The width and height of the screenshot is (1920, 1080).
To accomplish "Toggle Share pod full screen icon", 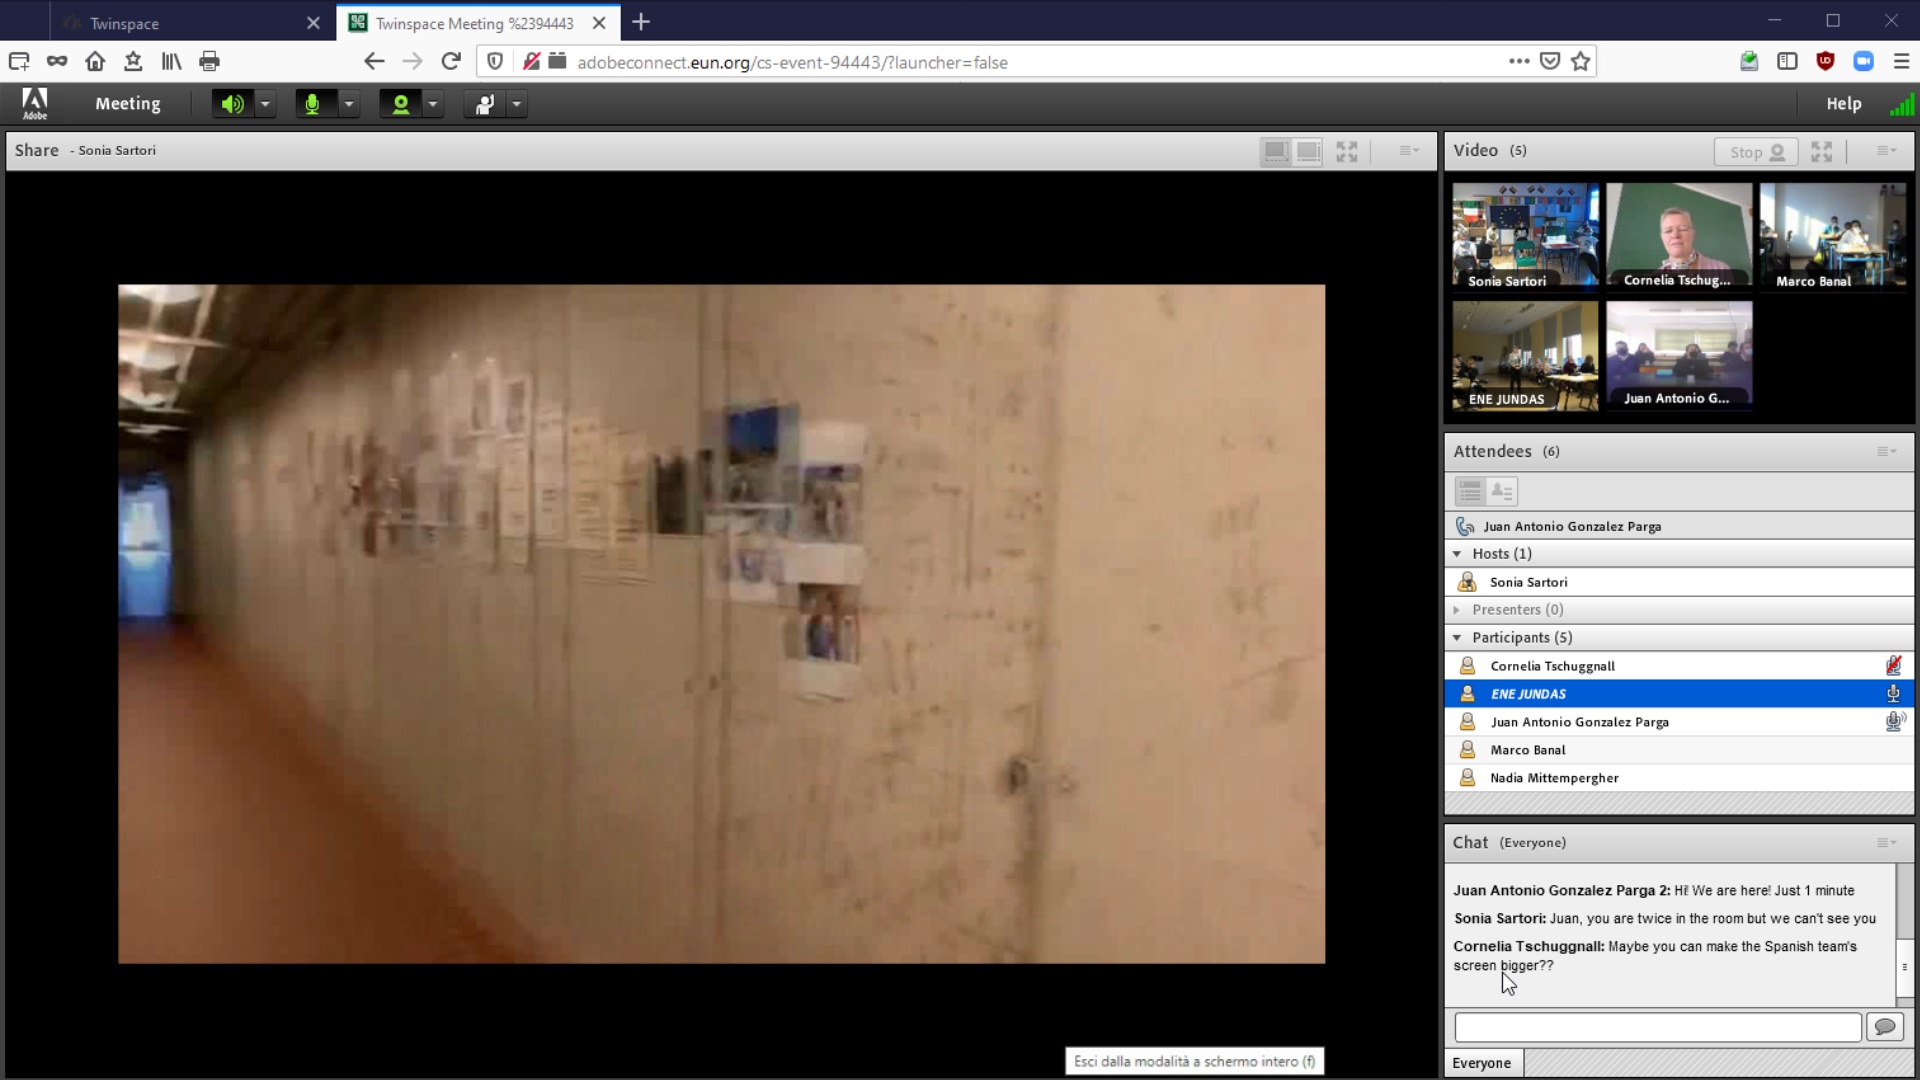I will click(x=1347, y=152).
